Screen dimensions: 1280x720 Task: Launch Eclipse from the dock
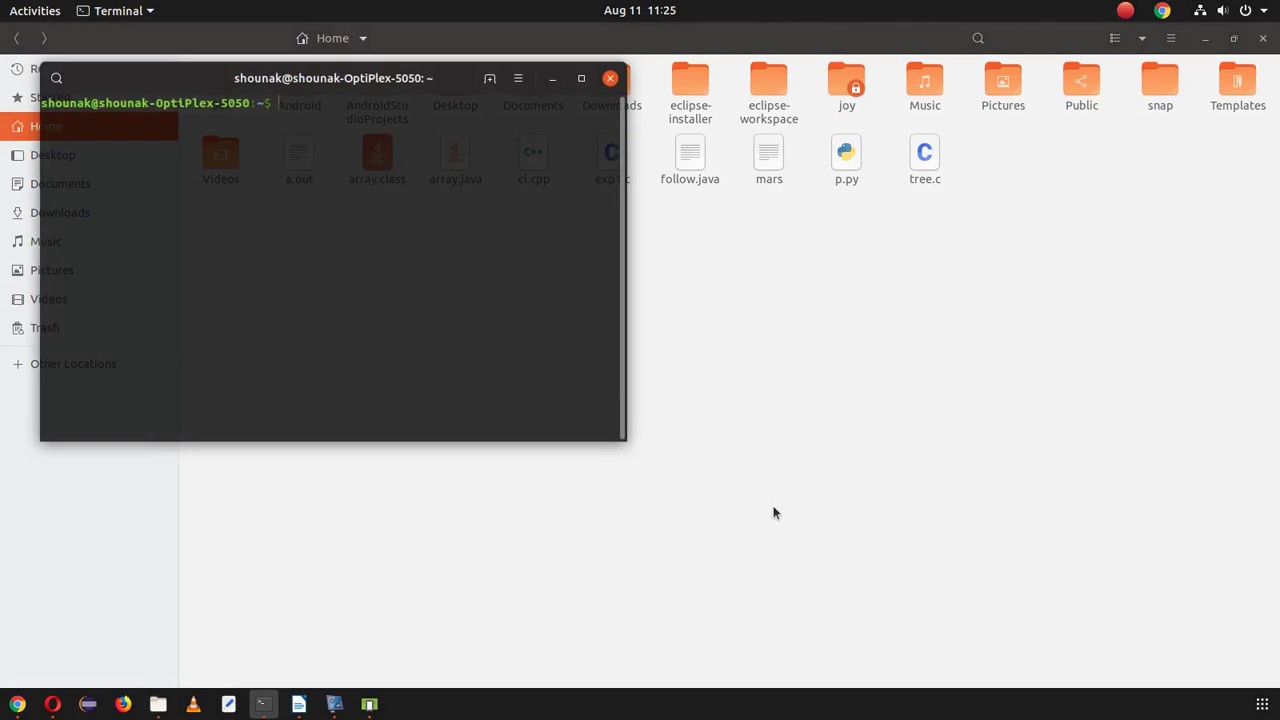click(88, 704)
